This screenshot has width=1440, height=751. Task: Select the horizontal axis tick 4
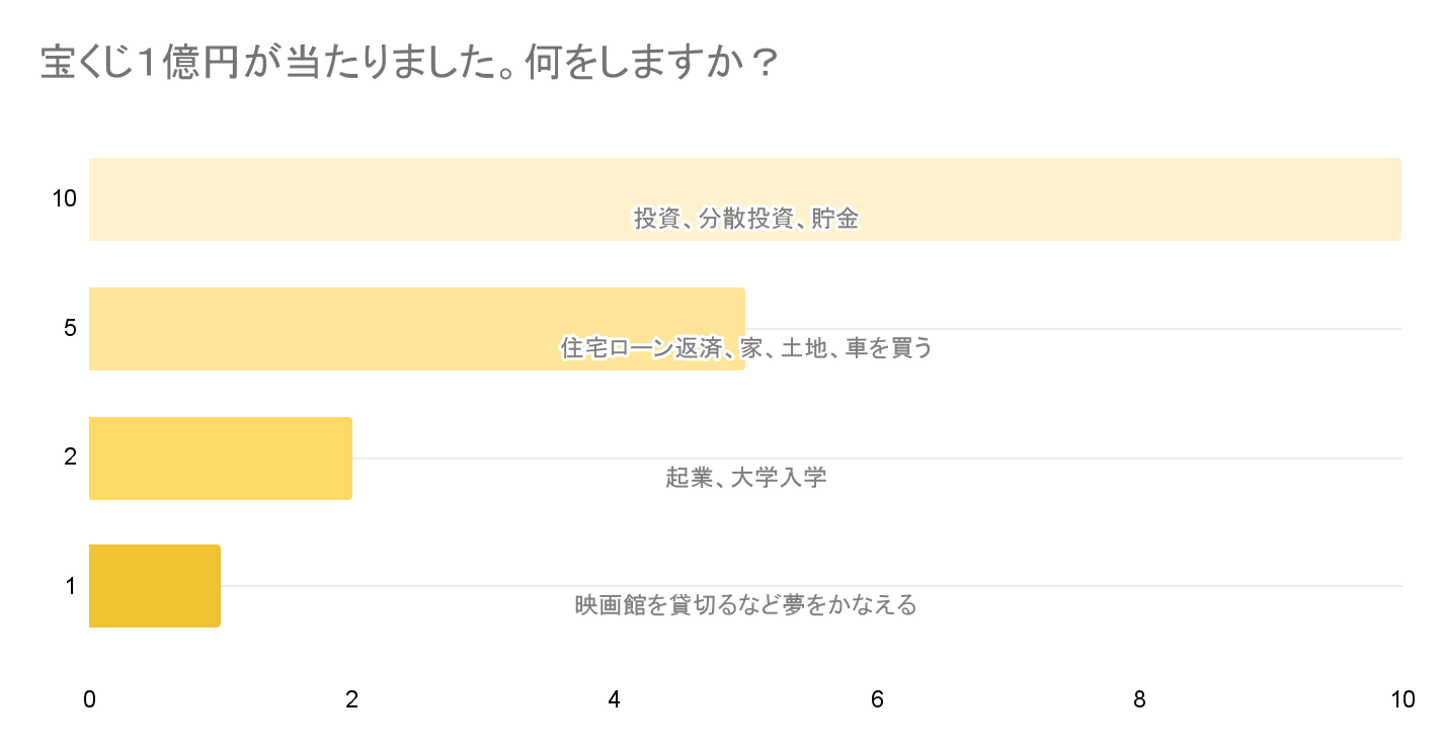click(x=614, y=700)
